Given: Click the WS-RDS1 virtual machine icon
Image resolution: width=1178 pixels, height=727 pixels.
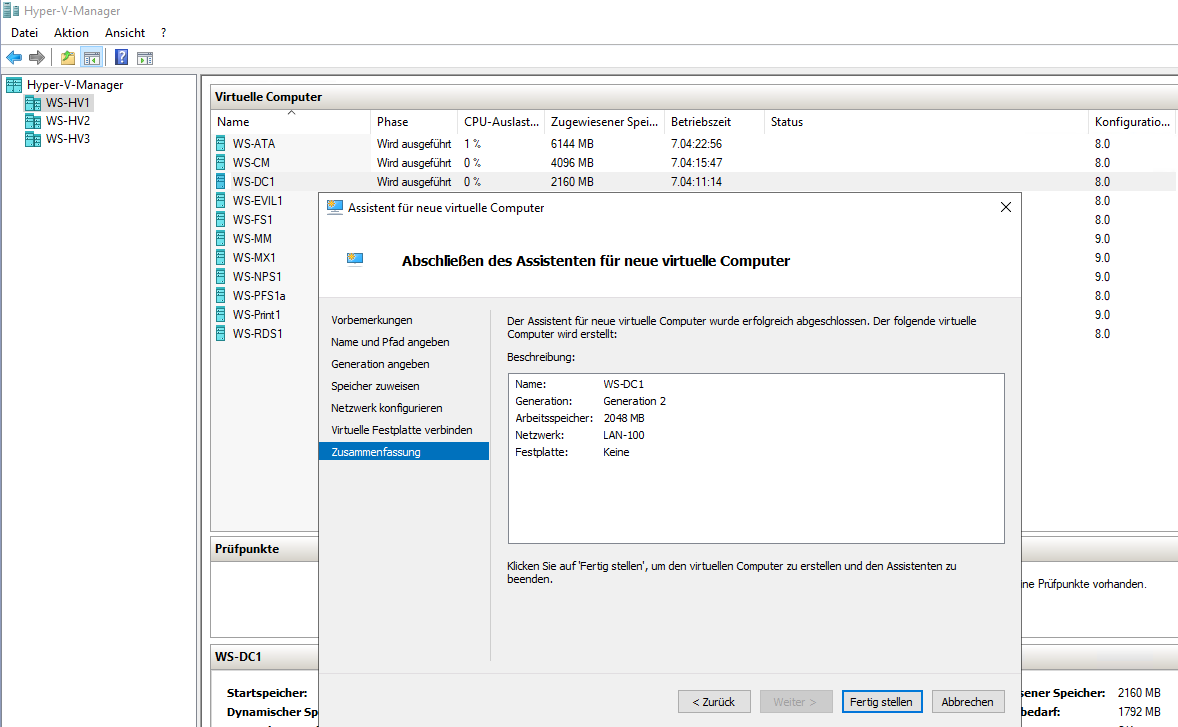Looking at the screenshot, I should 221,333.
